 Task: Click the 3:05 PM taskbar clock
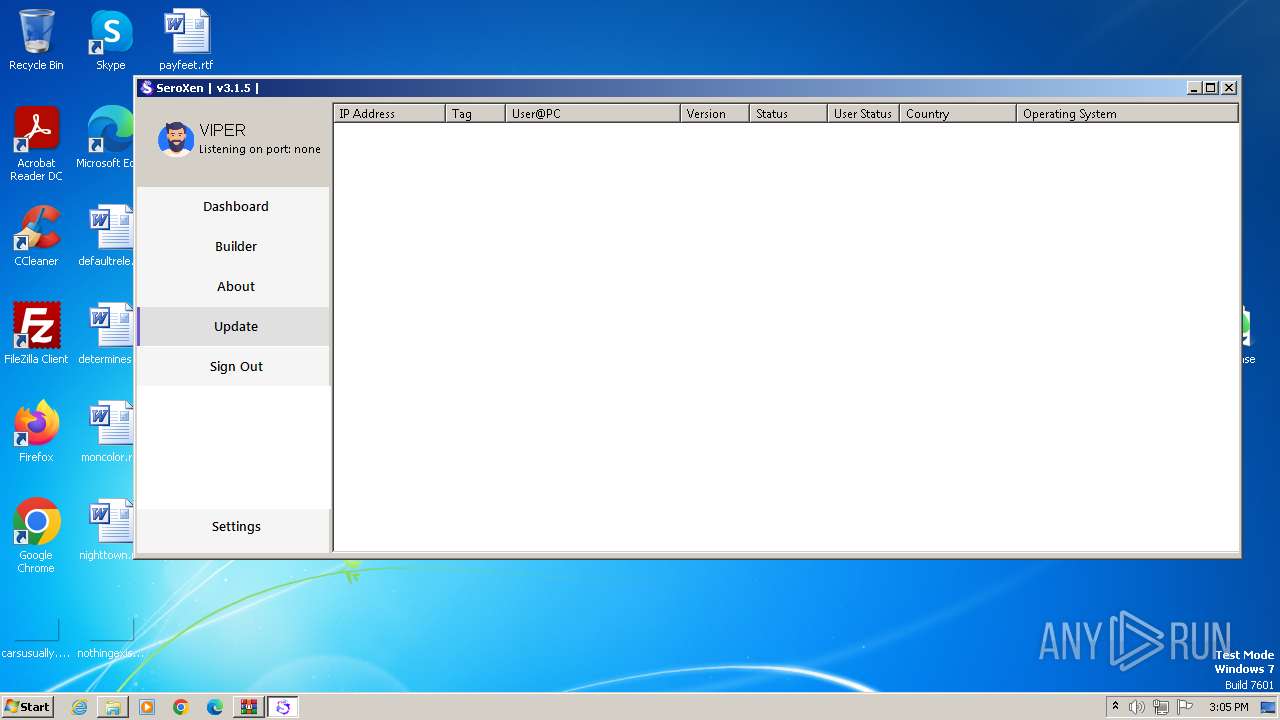point(1228,707)
